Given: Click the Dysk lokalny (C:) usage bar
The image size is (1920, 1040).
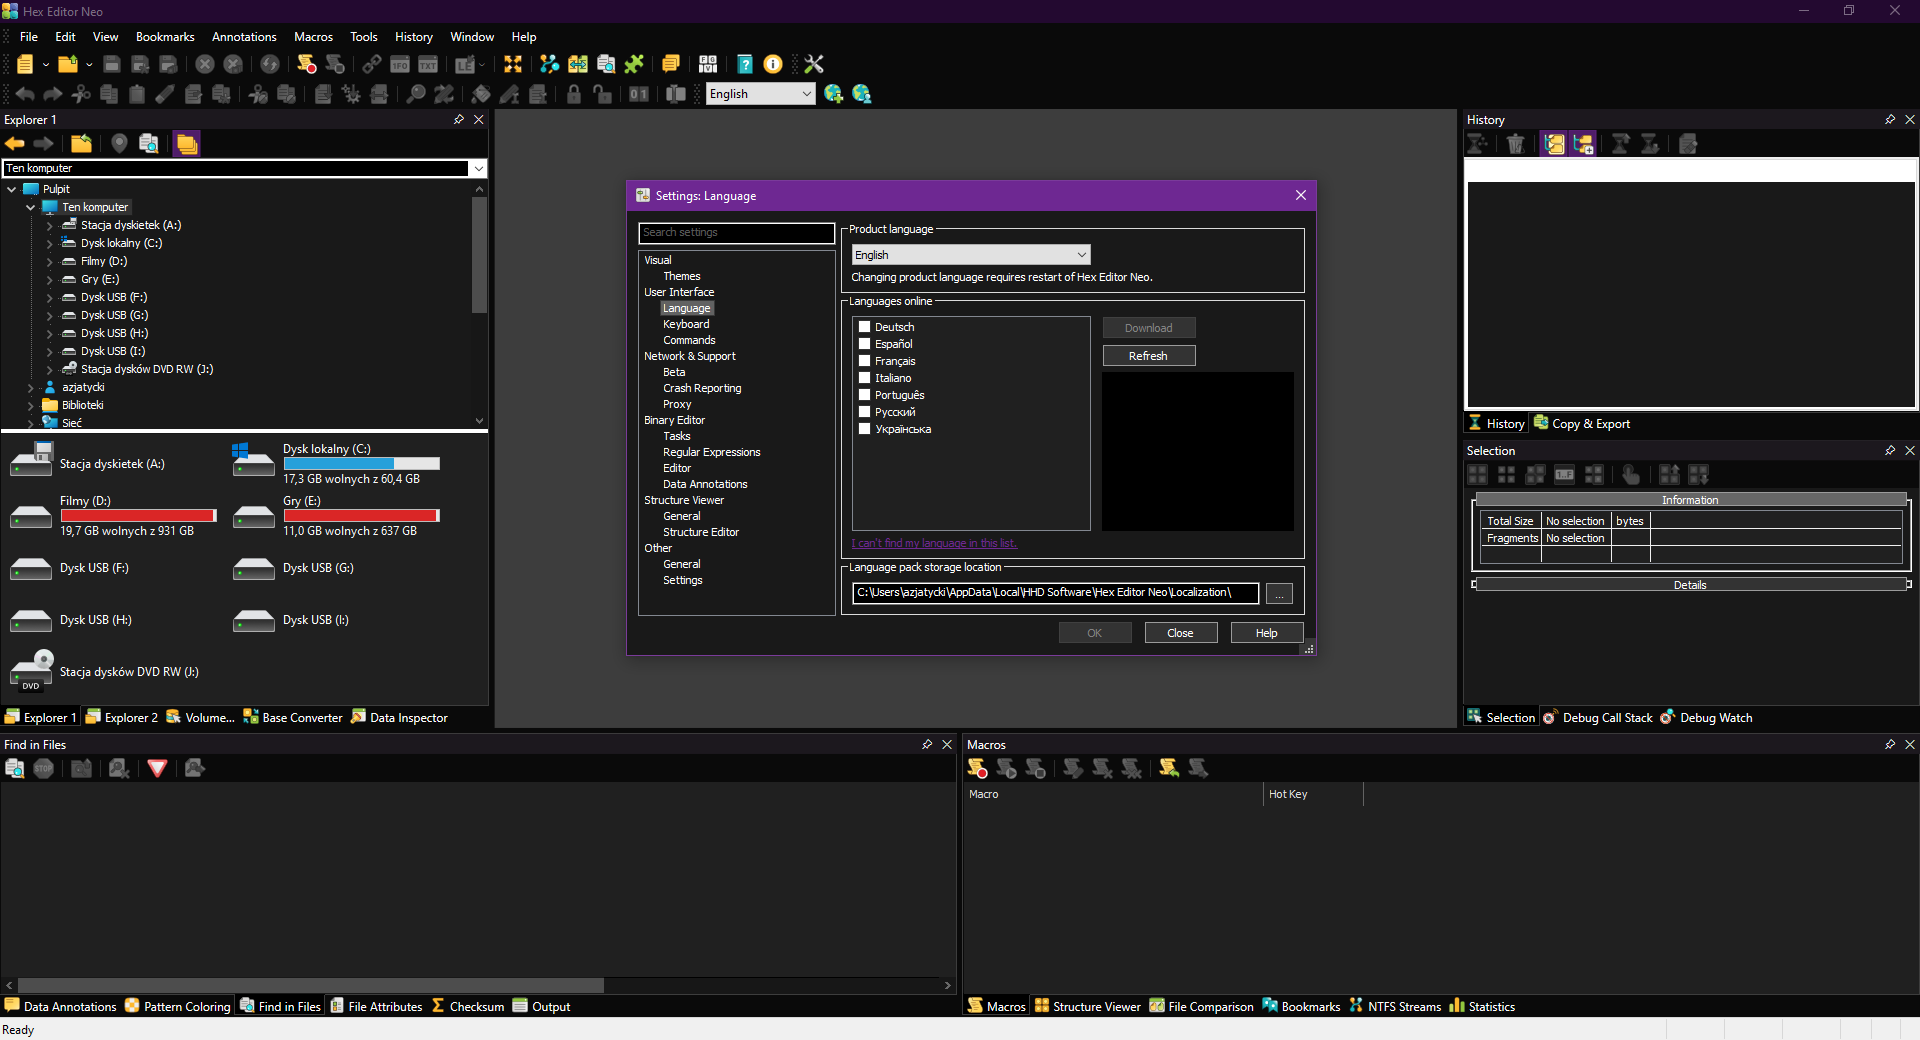Looking at the screenshot, I should (362, 464).
